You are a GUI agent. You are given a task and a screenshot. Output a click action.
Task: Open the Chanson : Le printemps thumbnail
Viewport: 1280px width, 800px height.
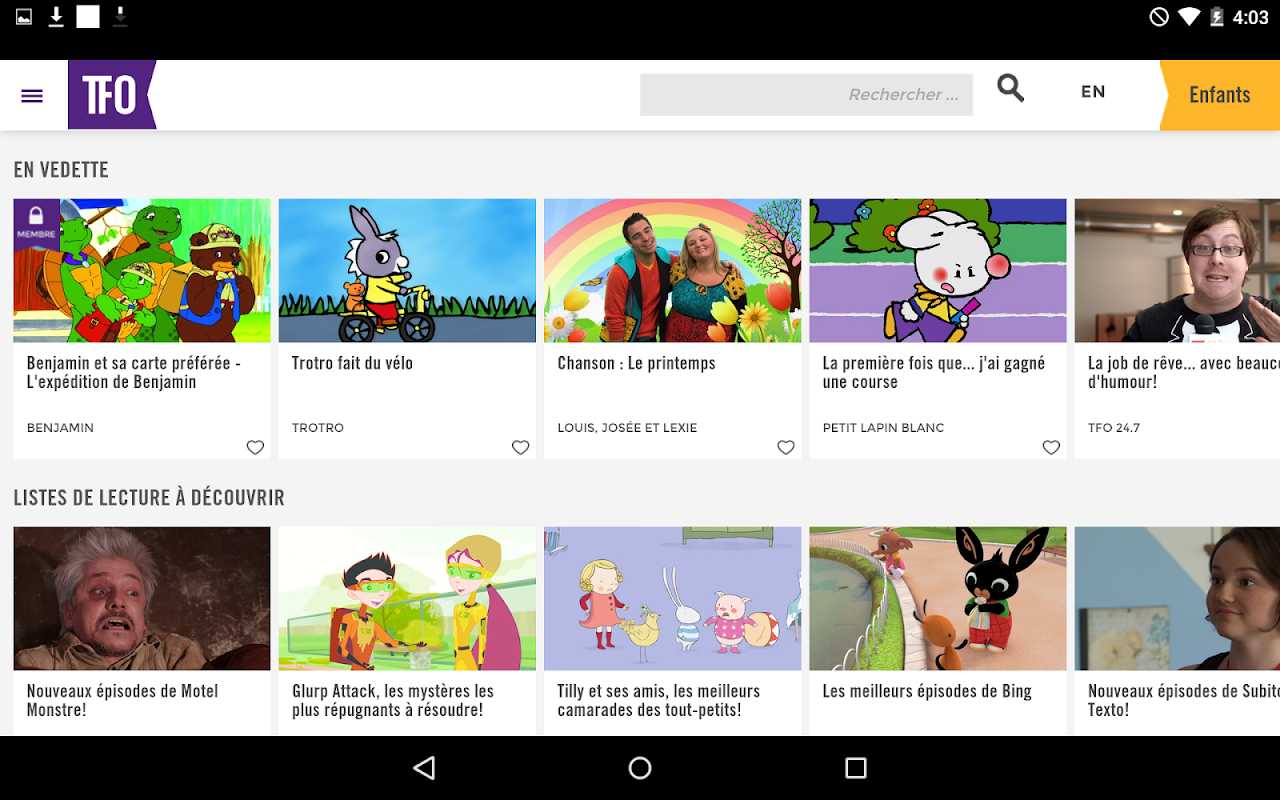click(673, 271)
